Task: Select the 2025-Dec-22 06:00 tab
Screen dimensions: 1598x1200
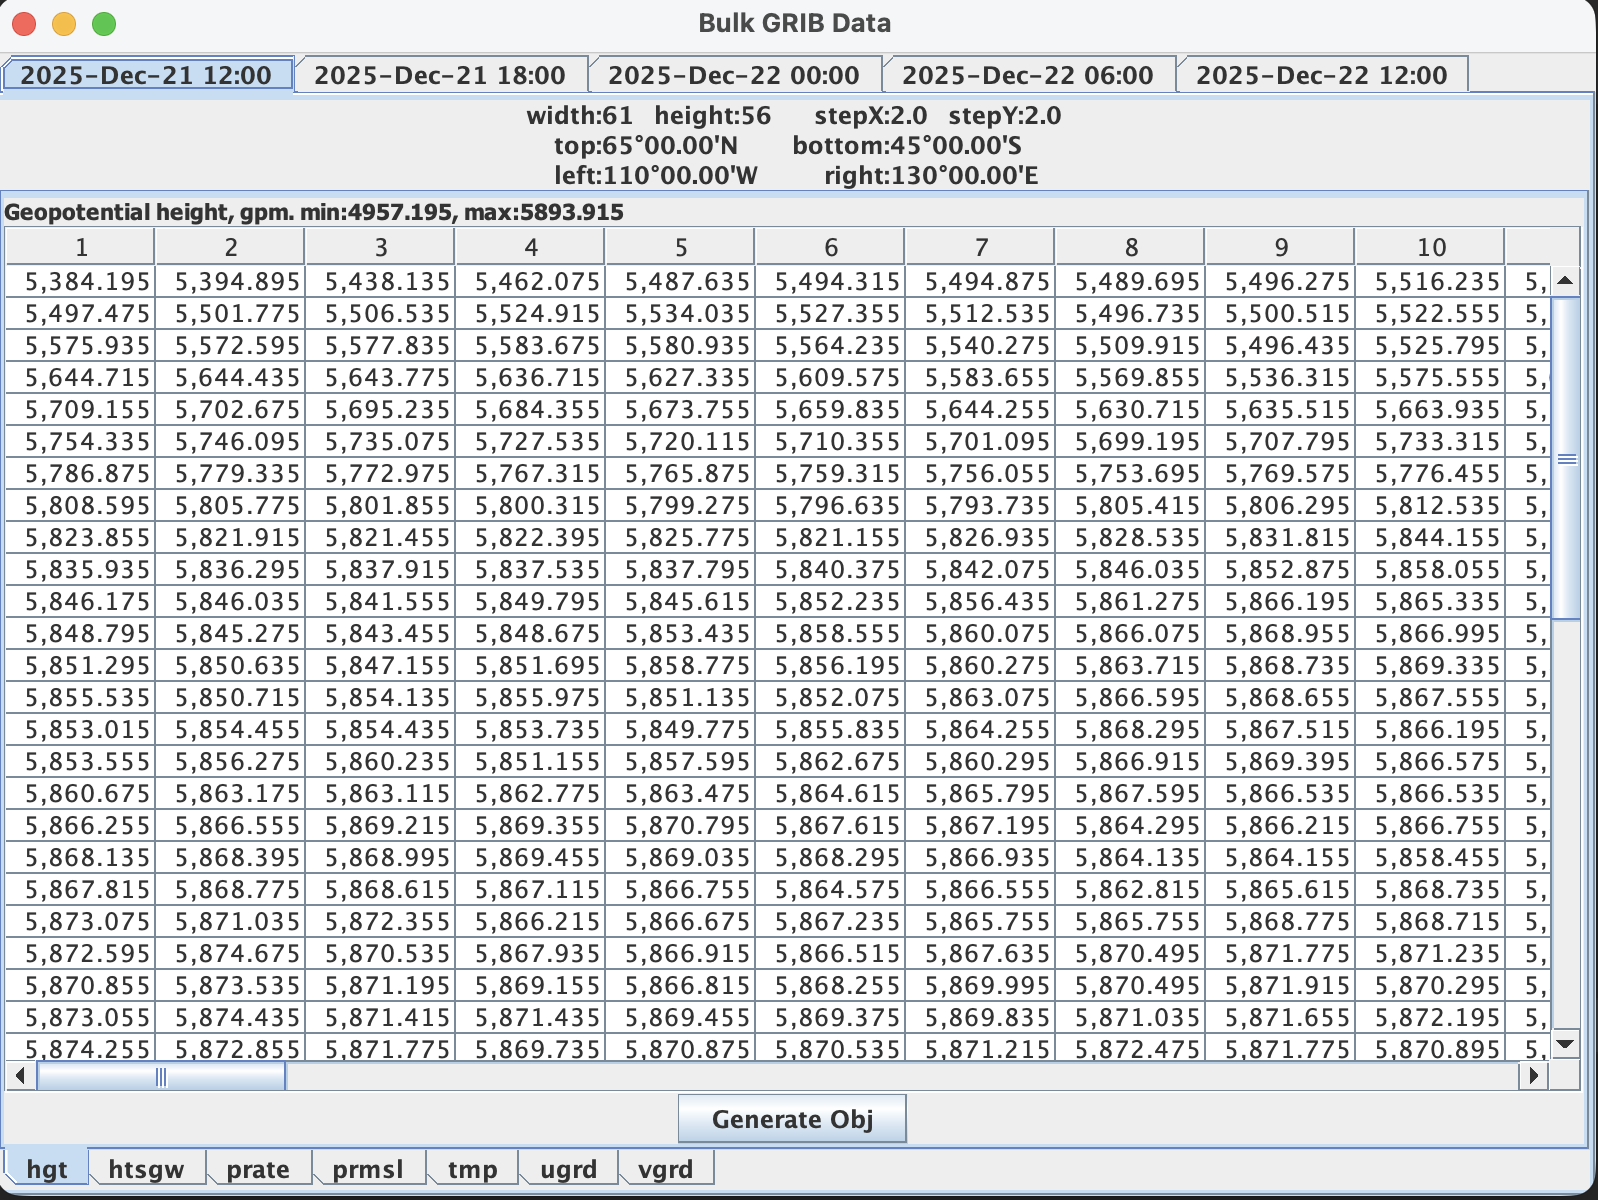Action: 1028,75
